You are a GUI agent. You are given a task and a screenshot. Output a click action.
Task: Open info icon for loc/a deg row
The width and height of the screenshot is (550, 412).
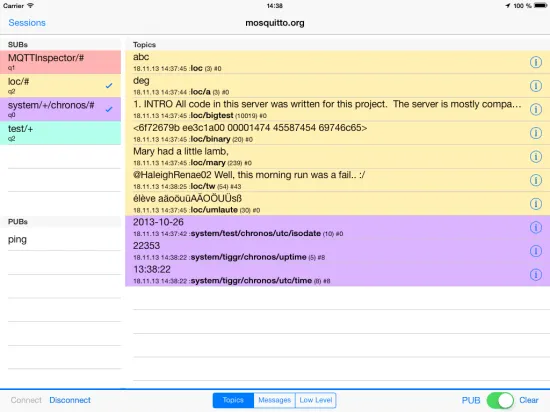pyautogui.click(x=536, y=86)
